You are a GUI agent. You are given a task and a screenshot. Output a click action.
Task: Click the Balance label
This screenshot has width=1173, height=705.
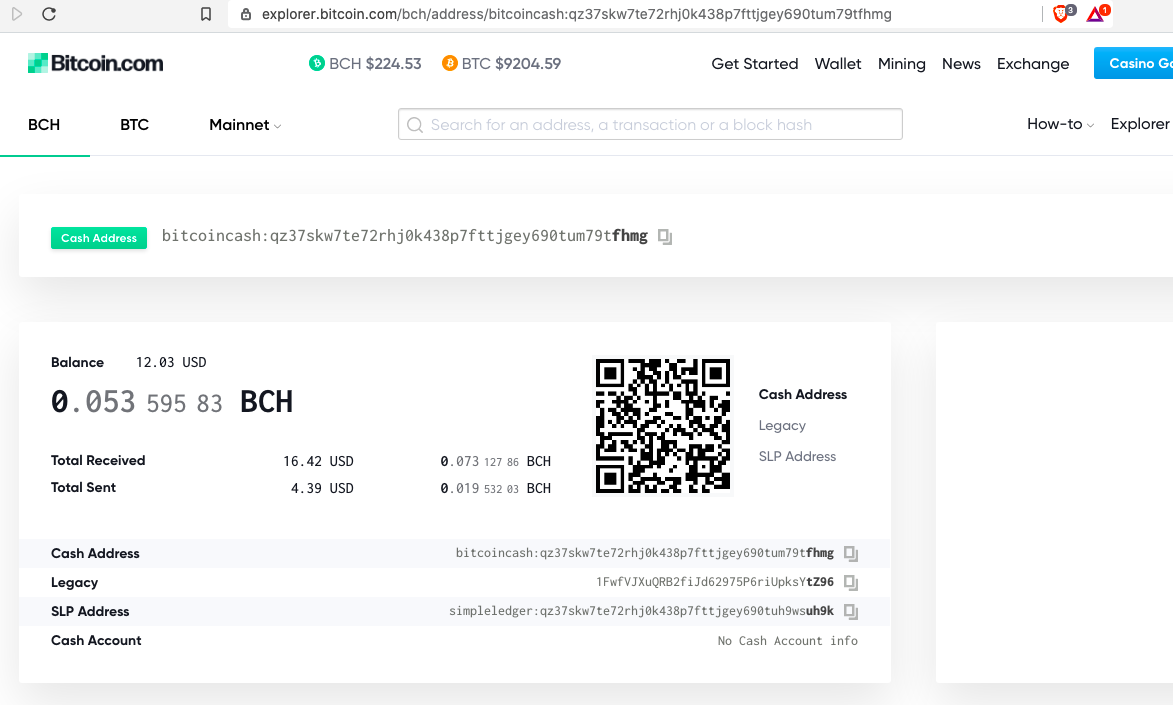(77, 362)
